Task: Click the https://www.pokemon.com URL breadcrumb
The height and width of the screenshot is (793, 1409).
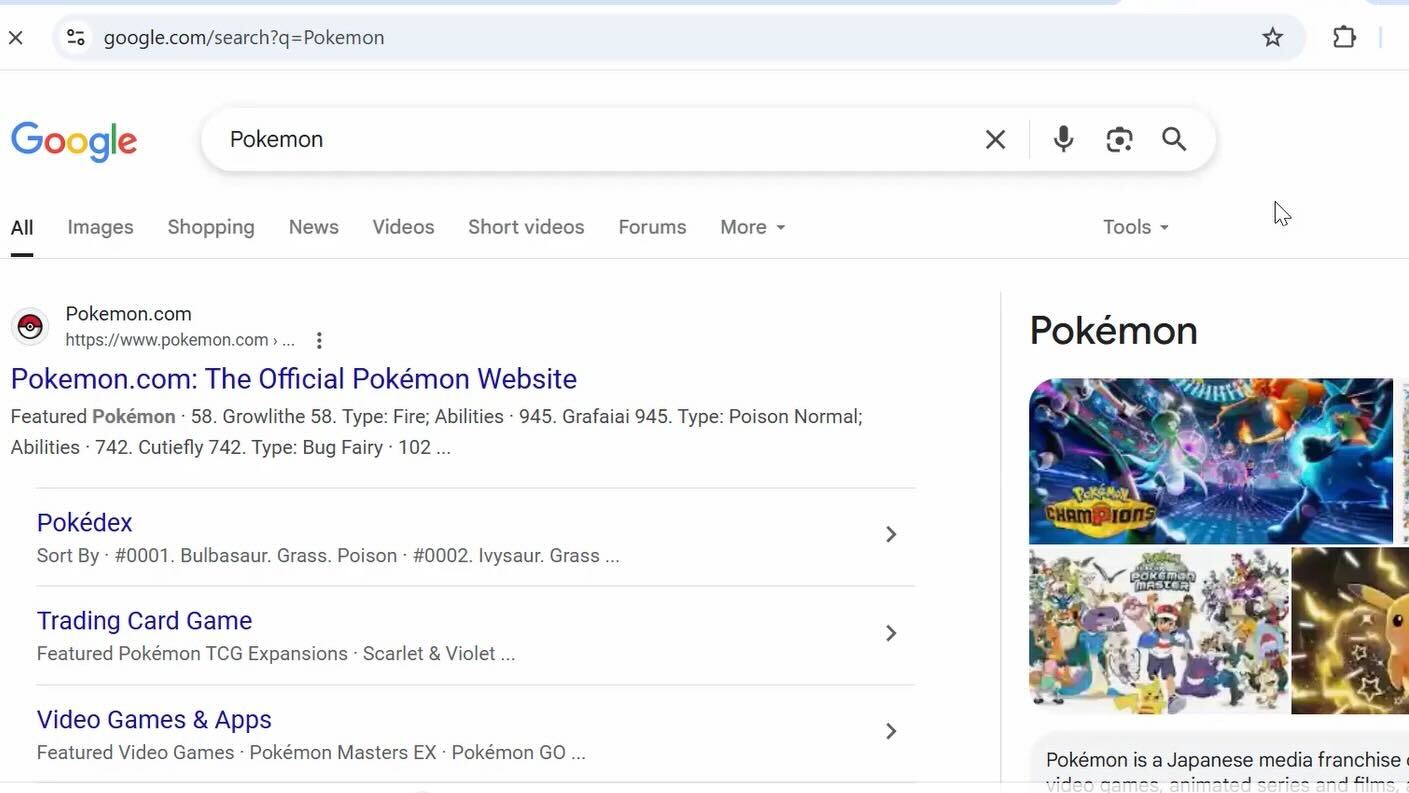Action: [180, 340]
